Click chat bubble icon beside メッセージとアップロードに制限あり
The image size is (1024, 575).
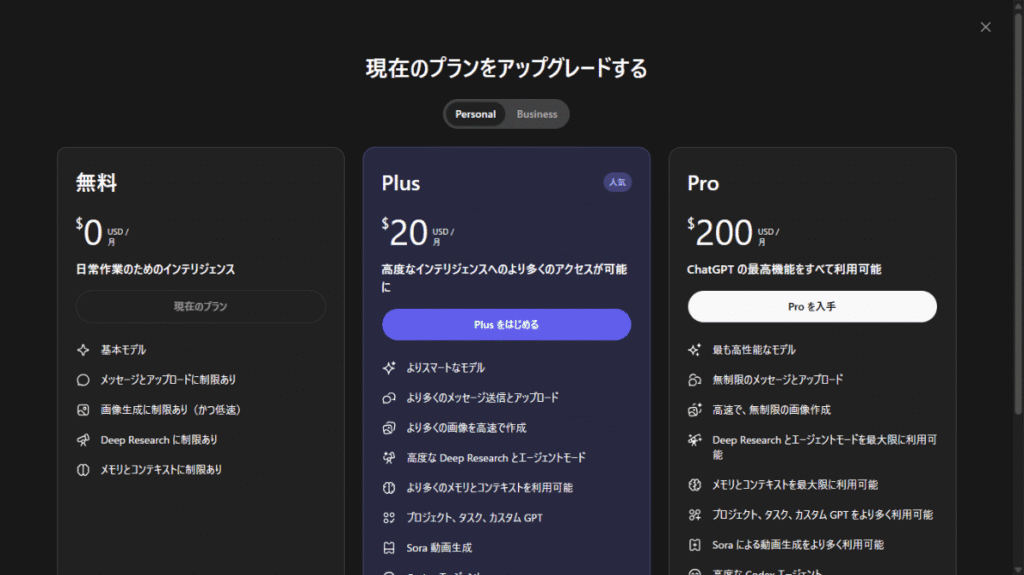[x=83, y=380]
